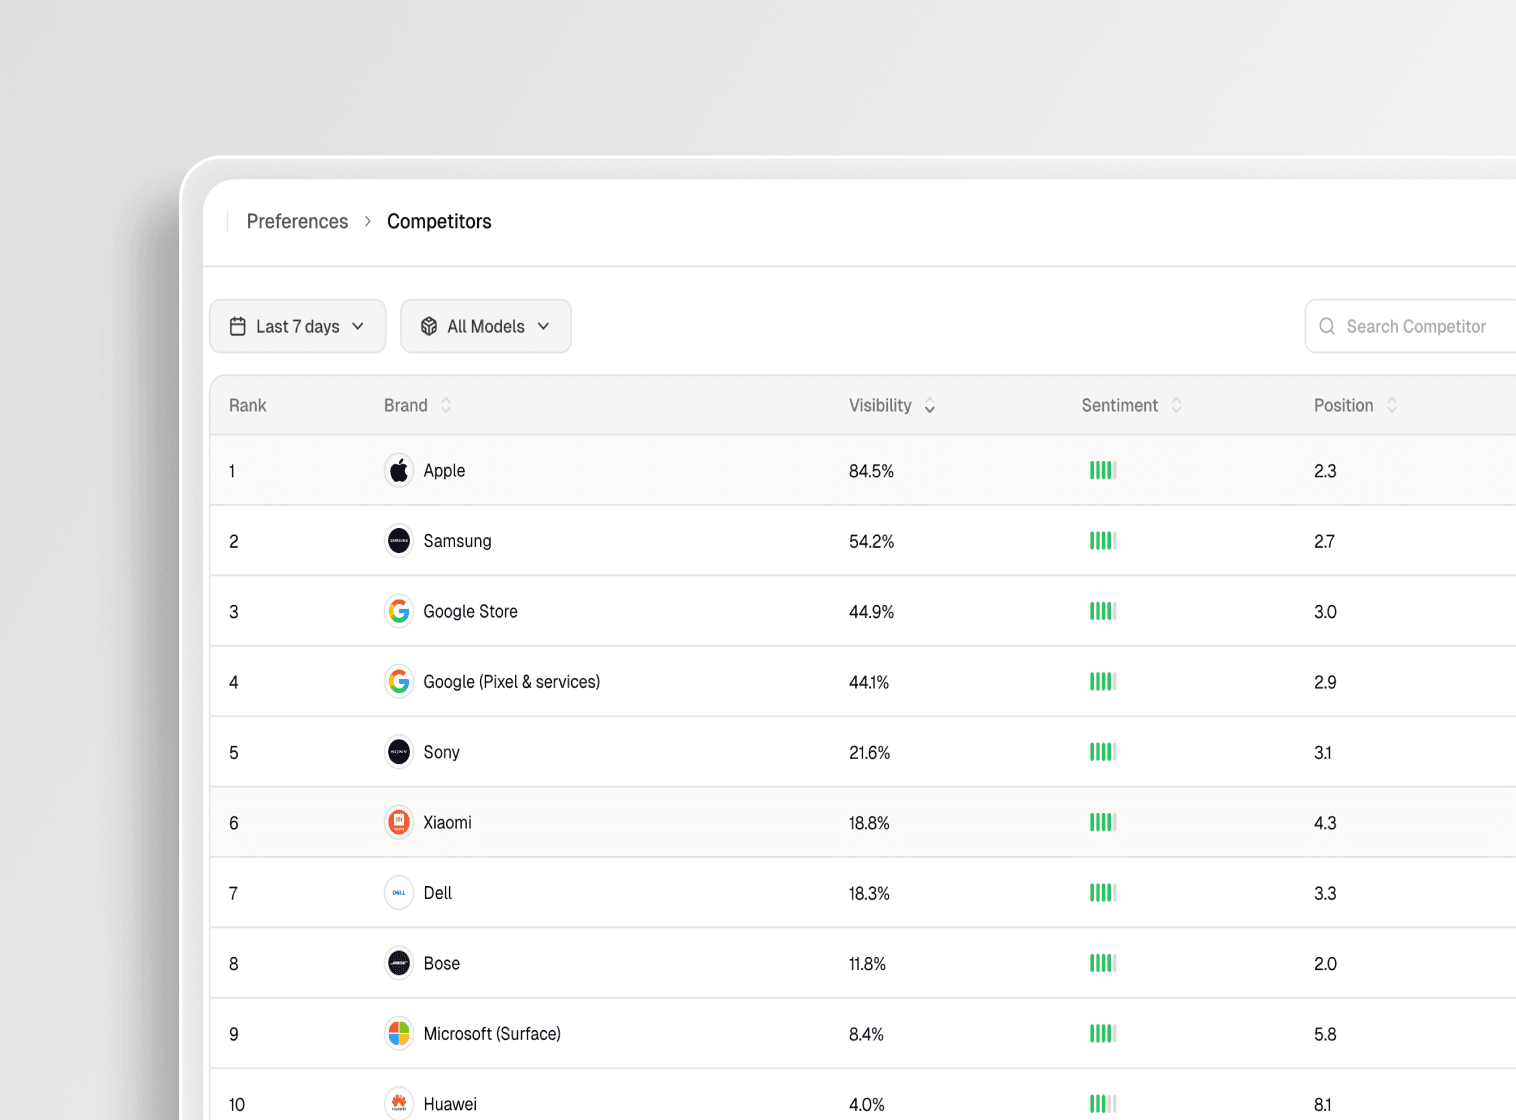1516x1120 pixels.
Task: Click the Samsung brand logo
Action: (x=399, y=540)
